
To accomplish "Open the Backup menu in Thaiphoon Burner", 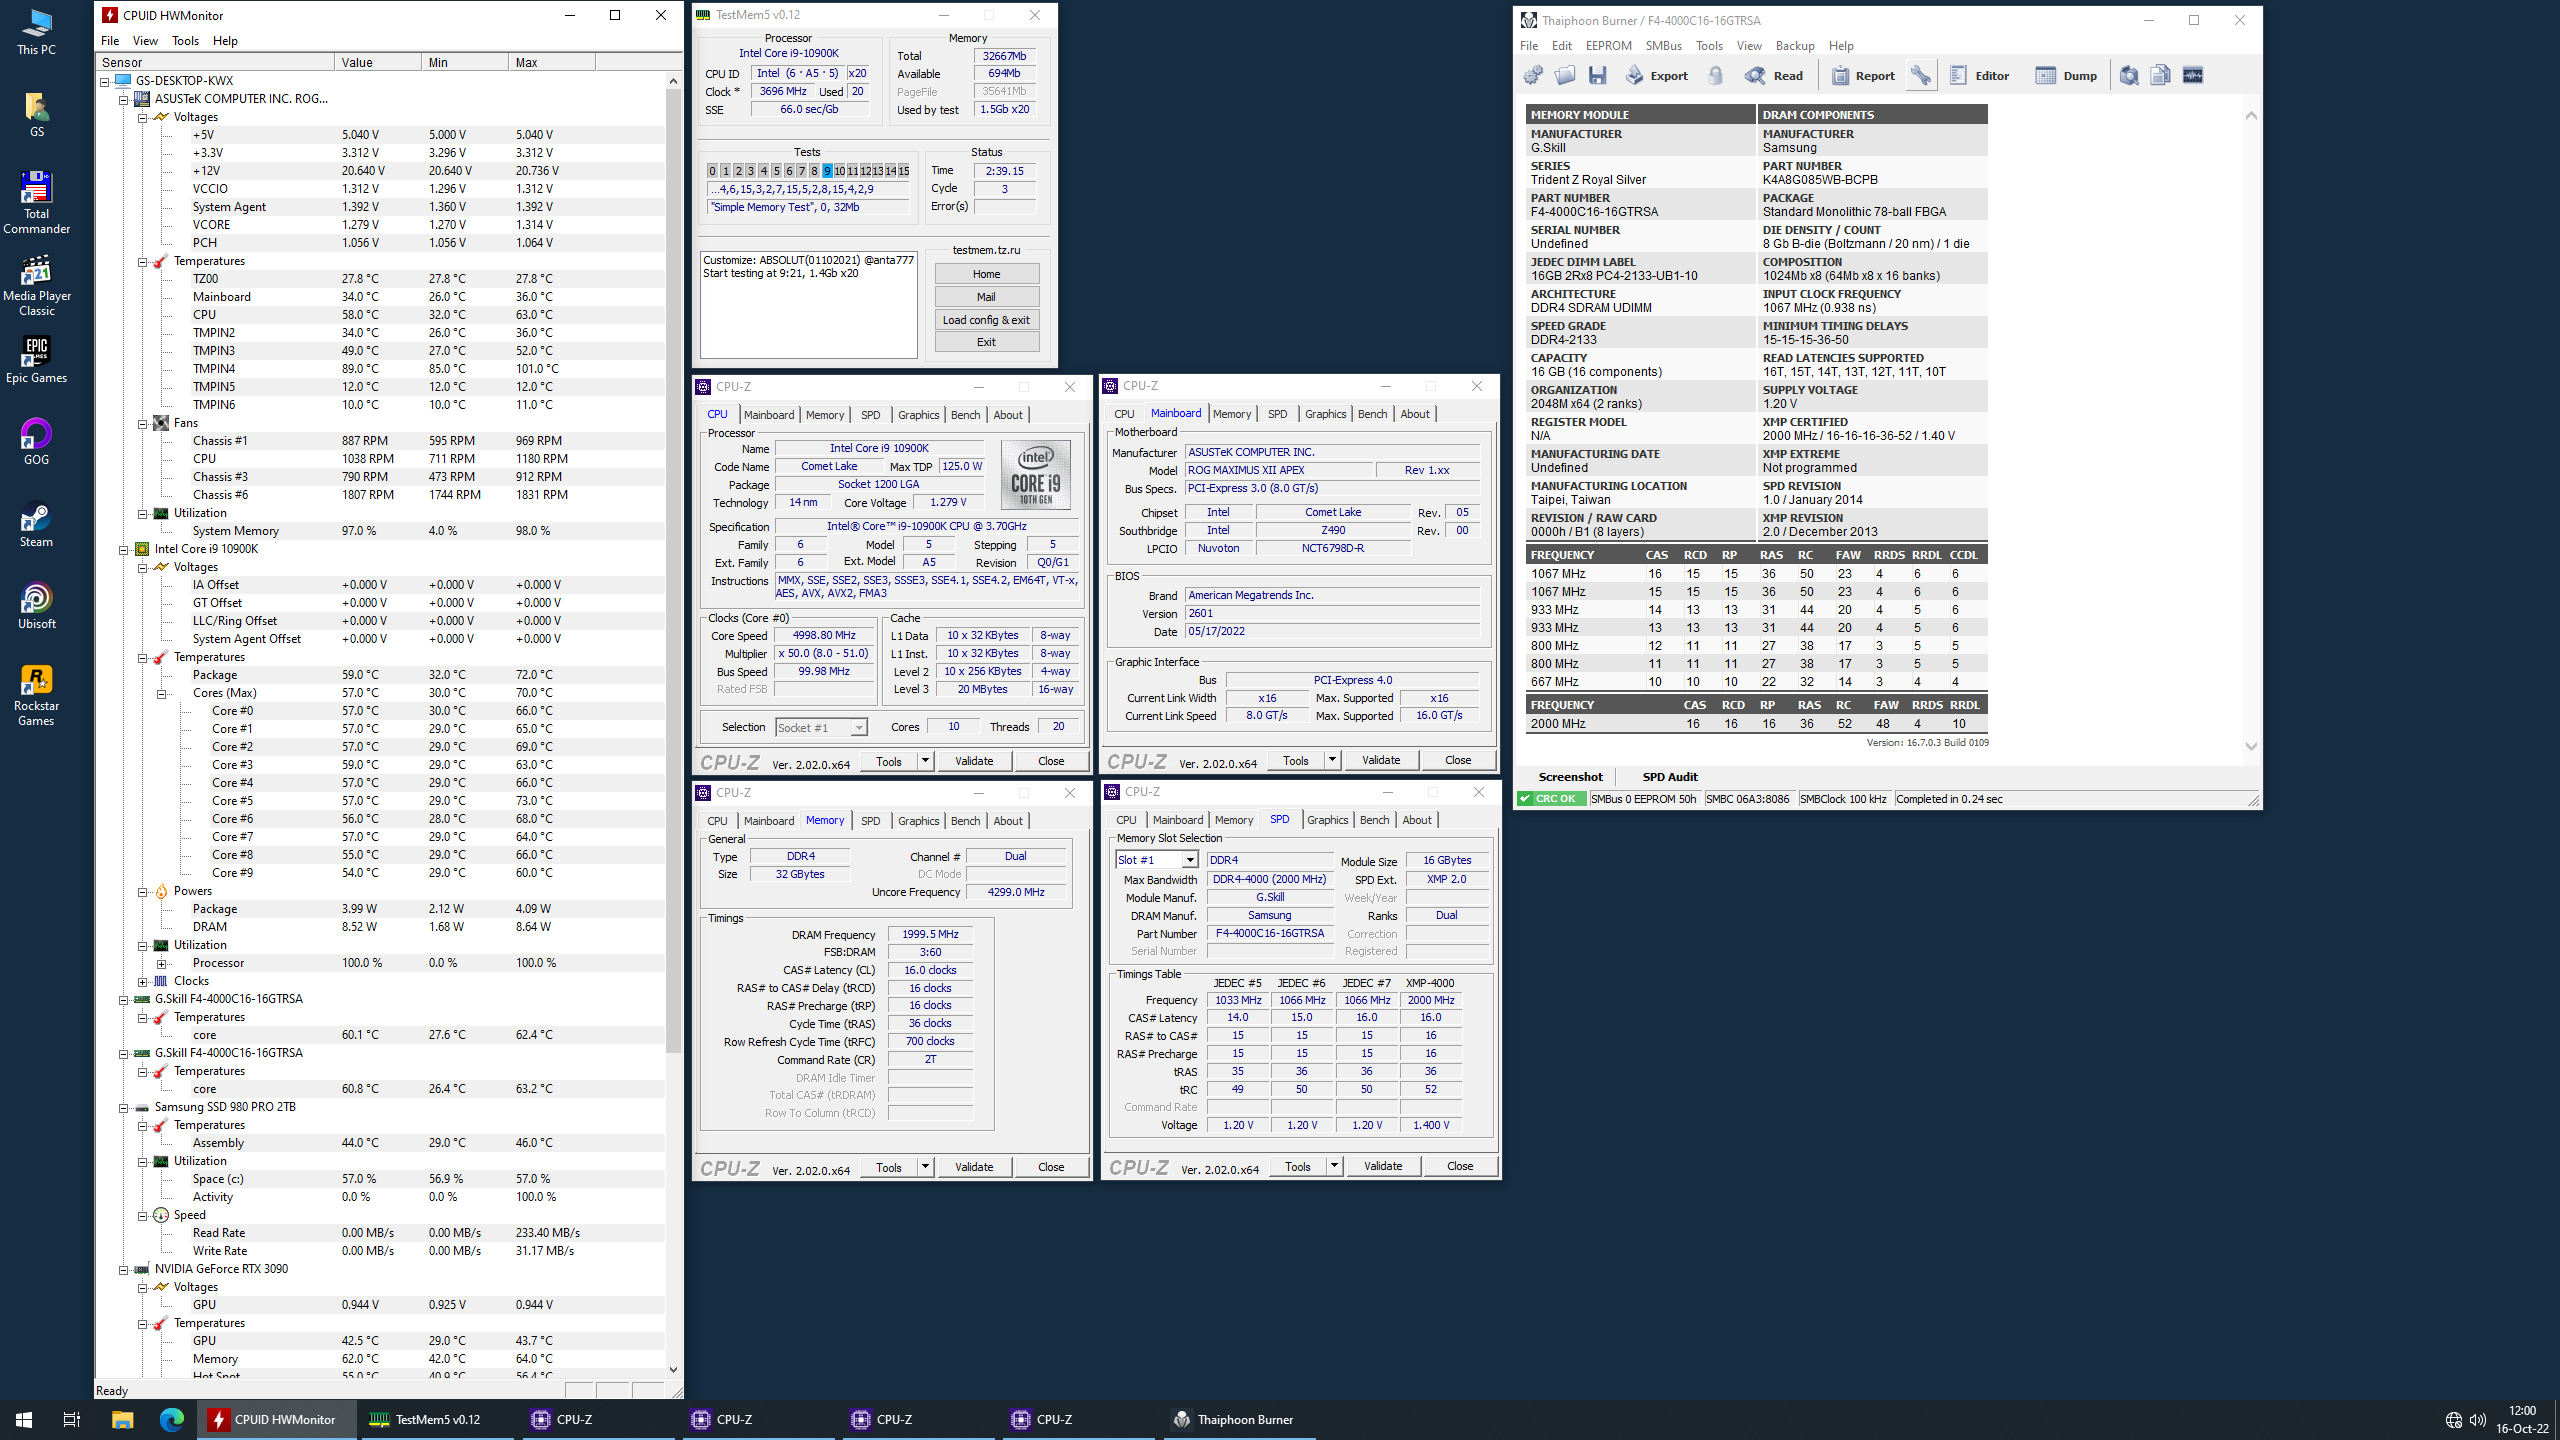I will [x=1795, y=46].
